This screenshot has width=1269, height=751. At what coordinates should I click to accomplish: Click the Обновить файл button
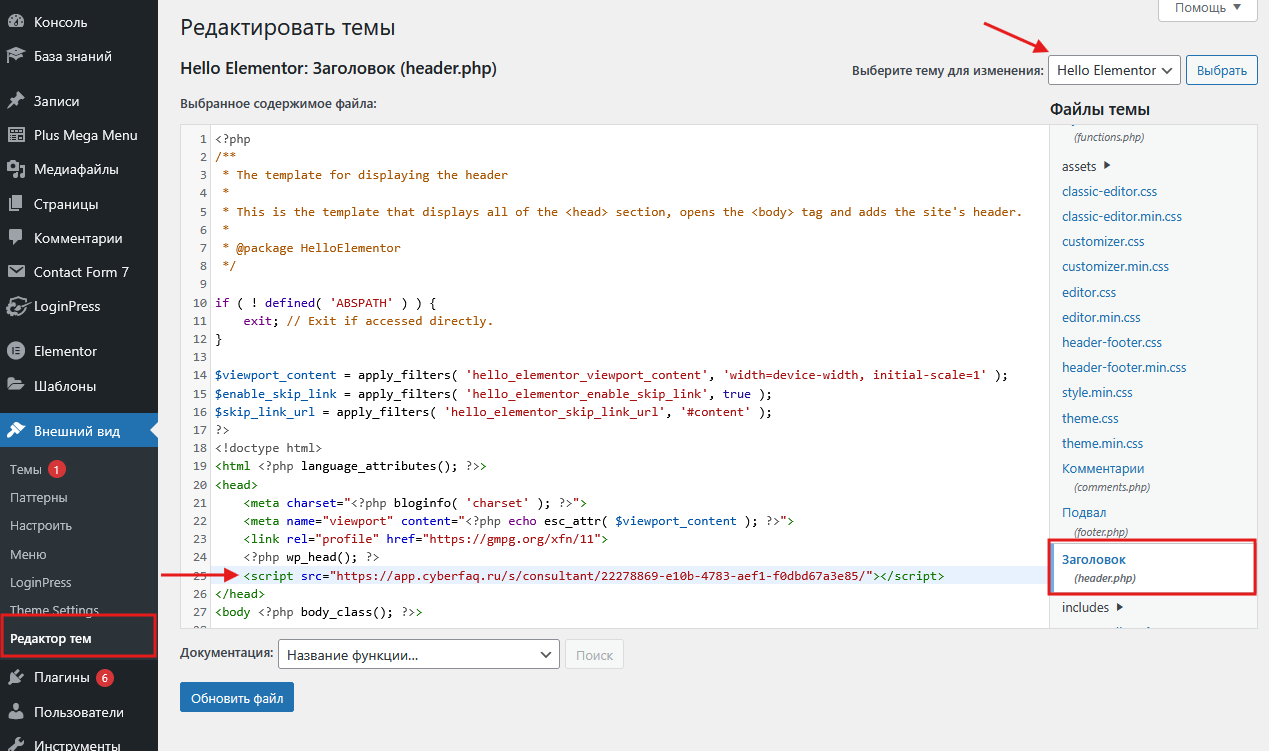[237, 697]
